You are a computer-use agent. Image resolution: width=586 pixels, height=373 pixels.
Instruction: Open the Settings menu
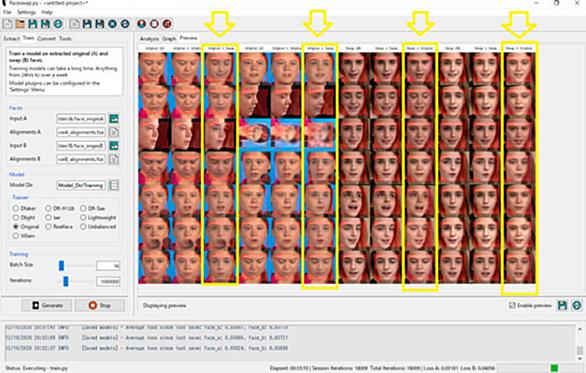coord(26,12)
